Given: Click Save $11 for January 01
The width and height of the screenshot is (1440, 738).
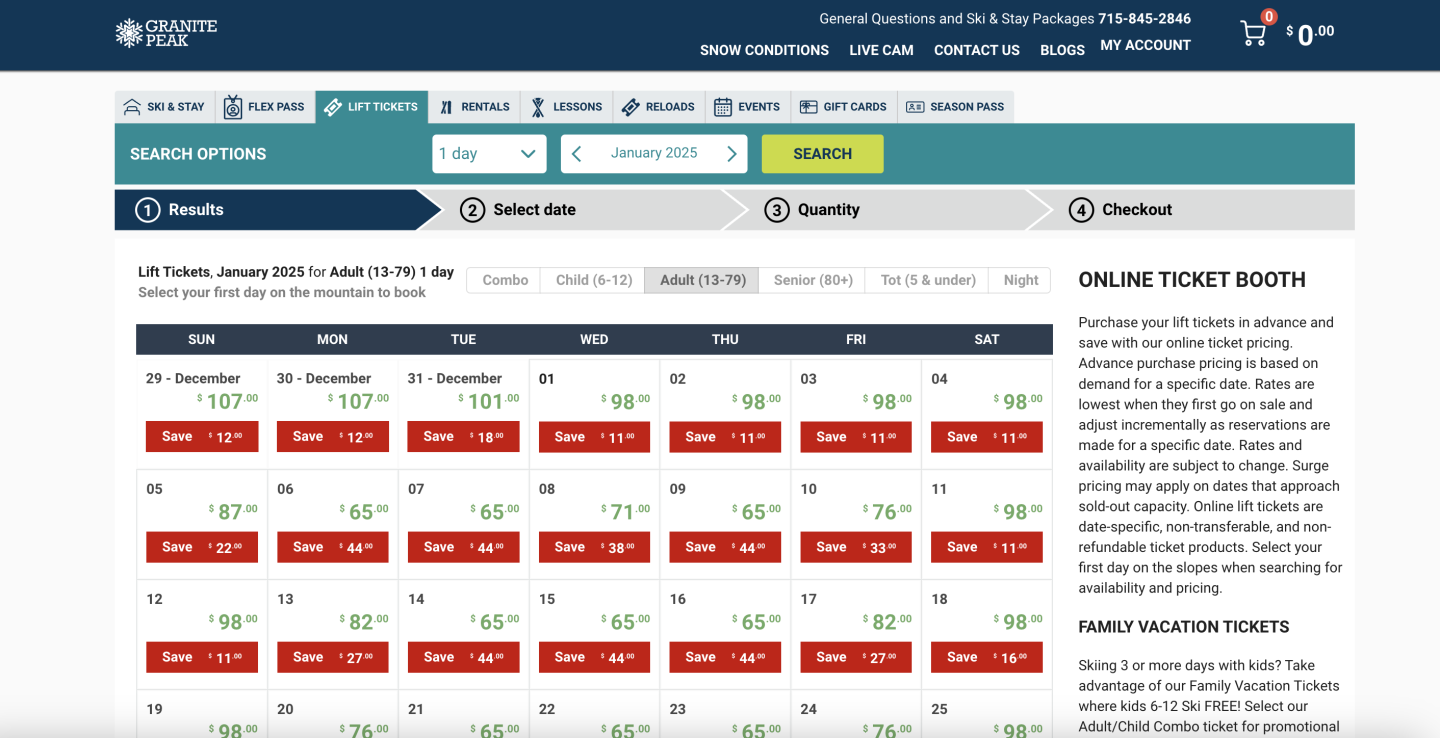Looking at the screenshot, I should point(594,437).
